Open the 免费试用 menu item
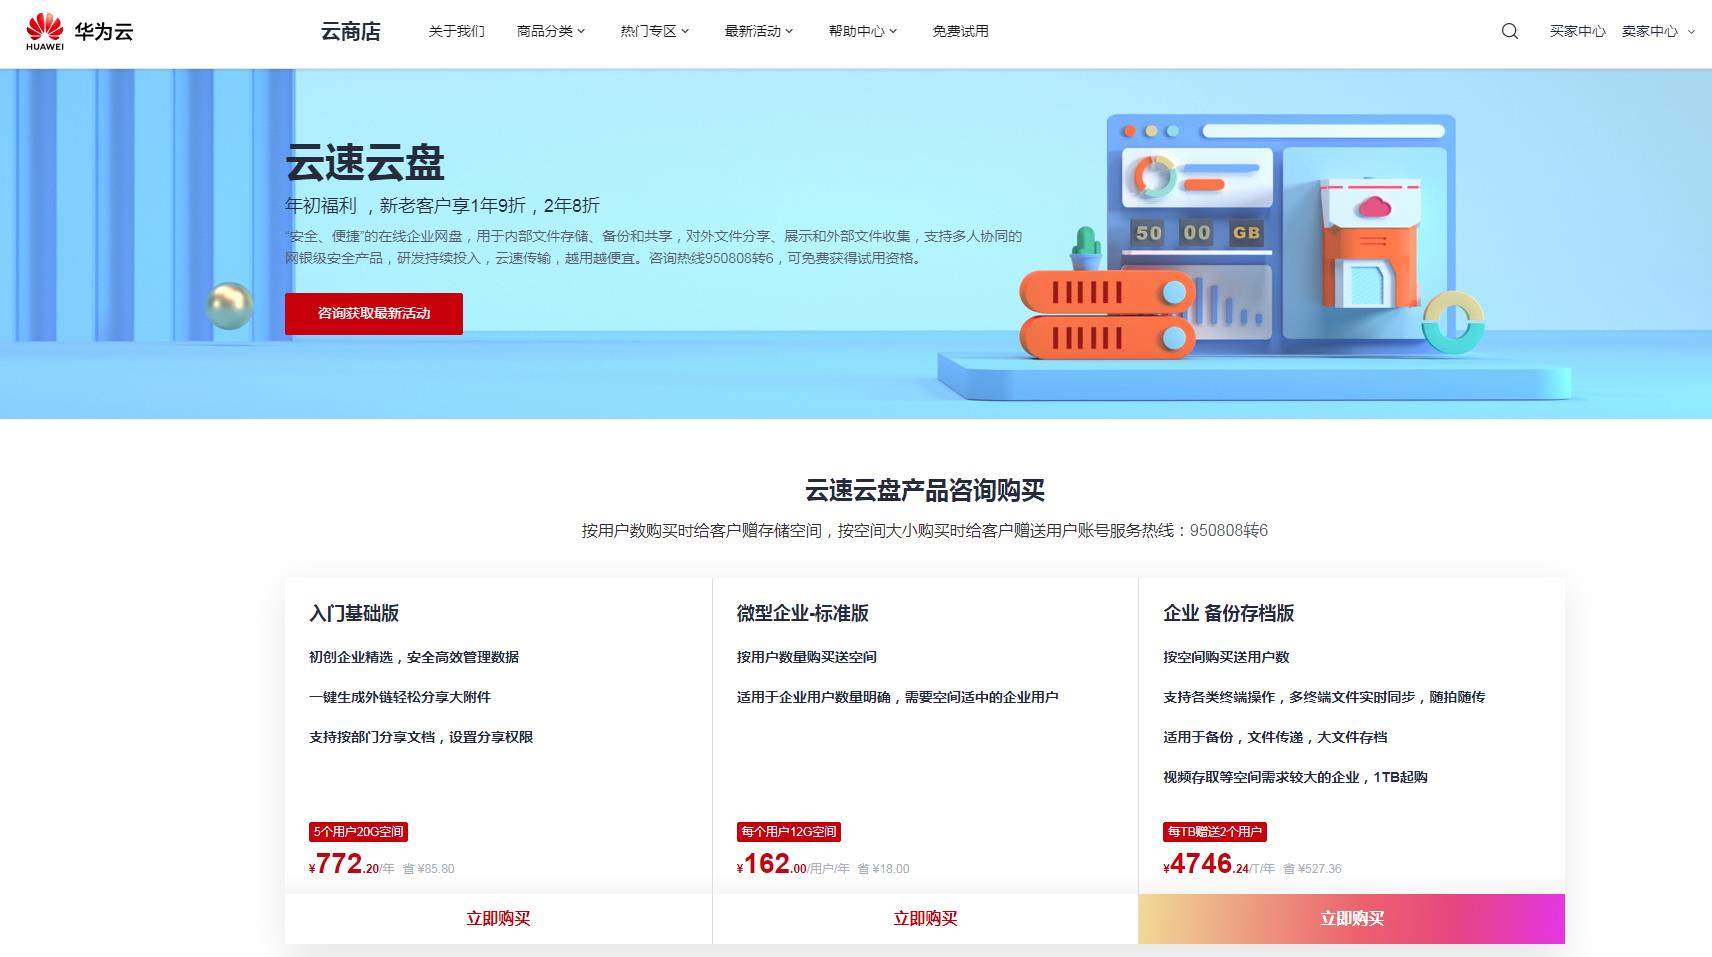 coord(960,31)
